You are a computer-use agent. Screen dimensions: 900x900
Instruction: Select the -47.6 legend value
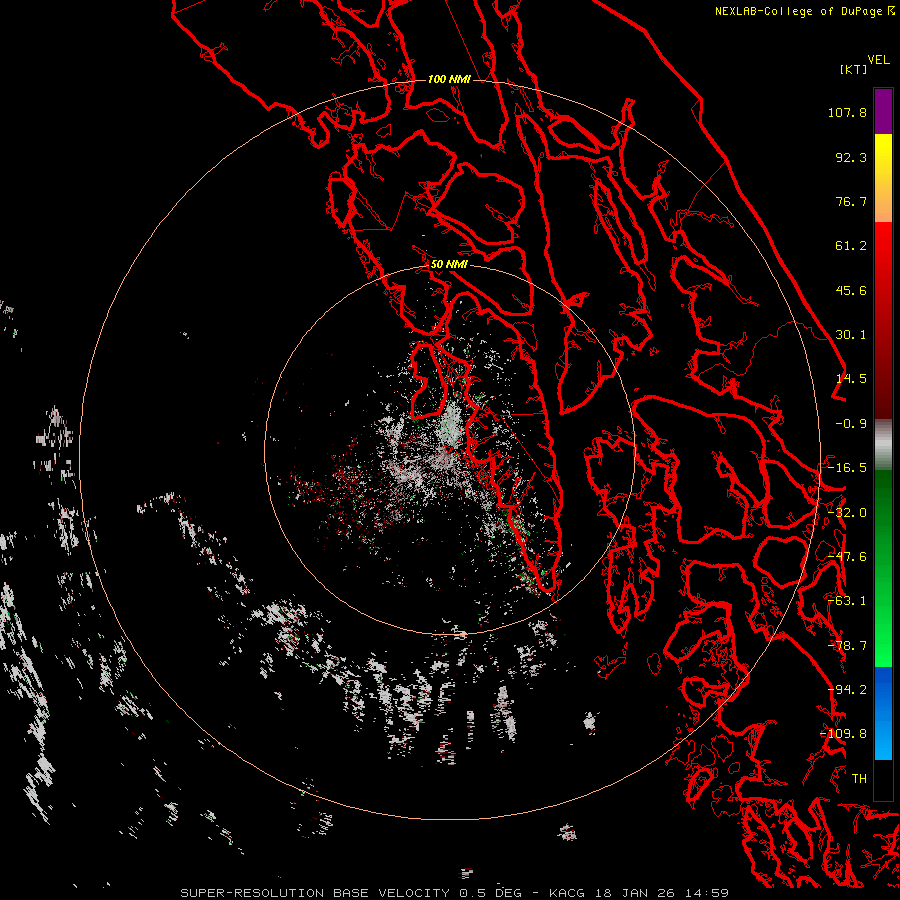click(847, 557)
